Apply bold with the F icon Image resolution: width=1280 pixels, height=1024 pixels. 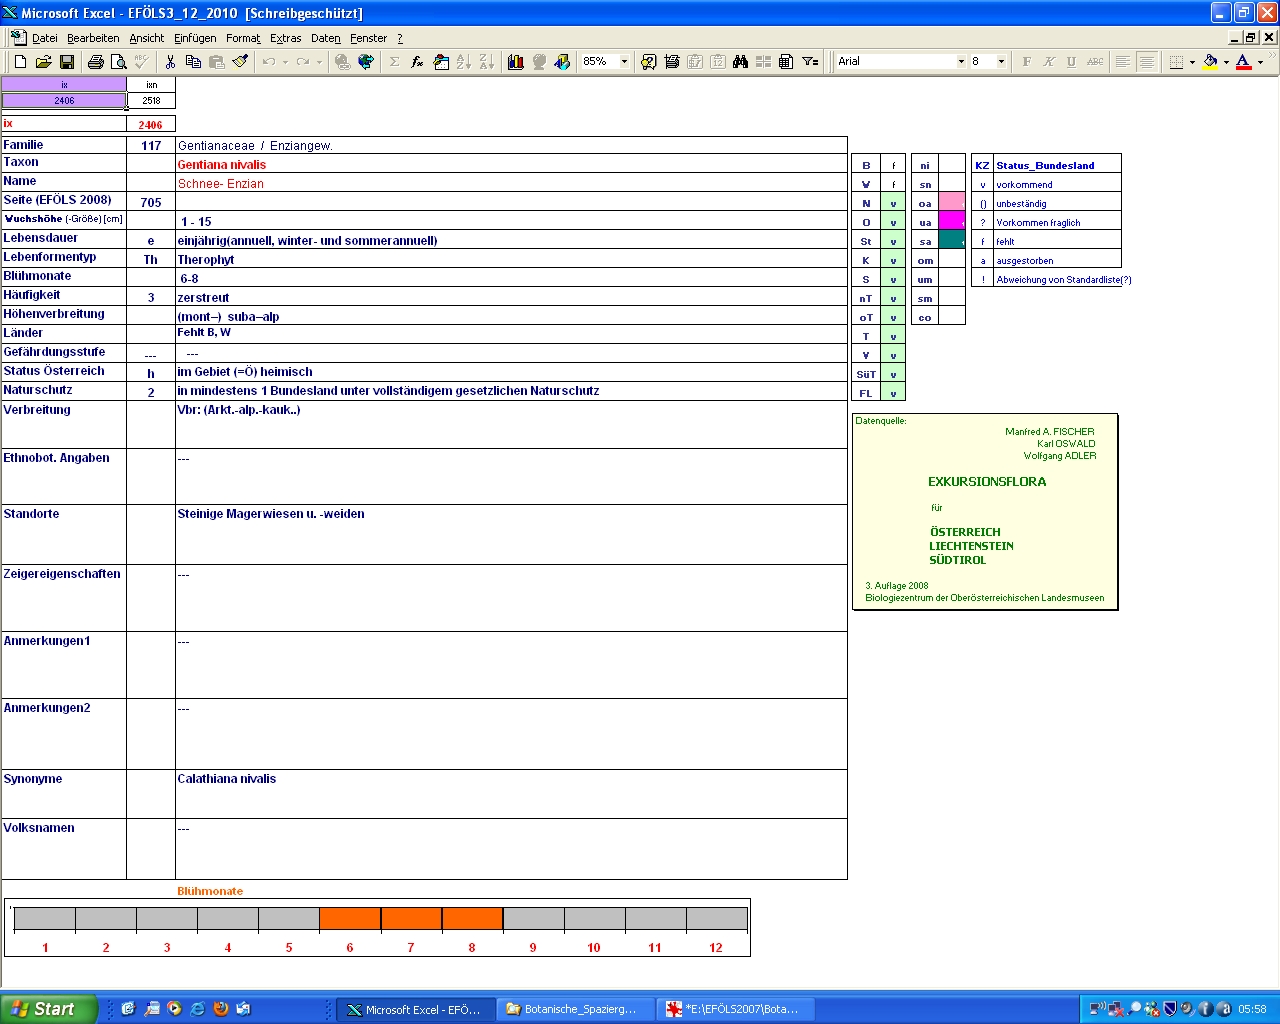[x=1027, y=62]
